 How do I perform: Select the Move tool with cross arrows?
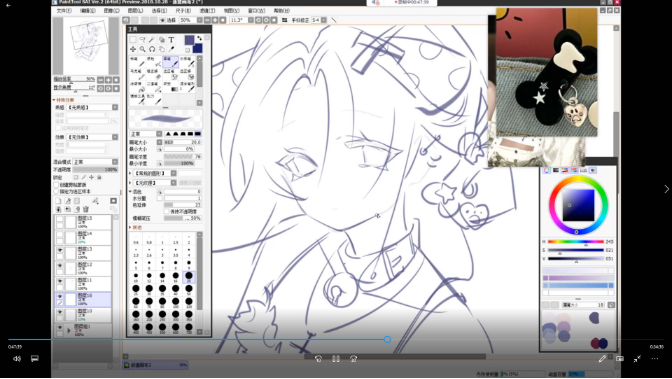click(133, 49)
